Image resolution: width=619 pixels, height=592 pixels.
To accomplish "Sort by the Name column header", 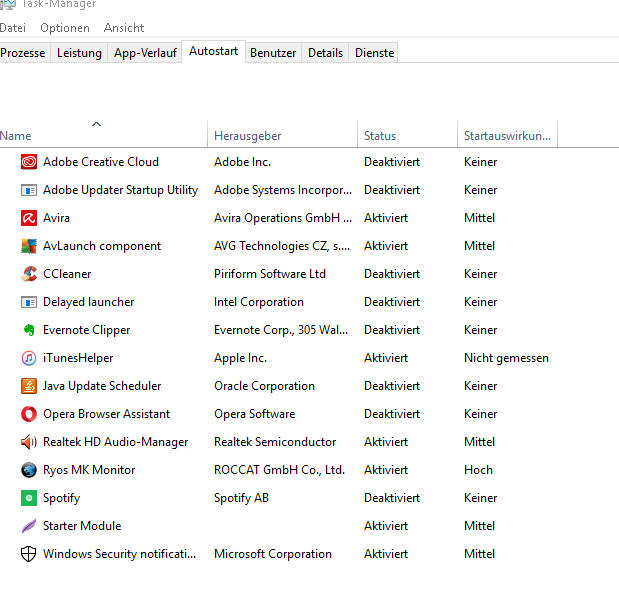I will (x=103, y=134).
